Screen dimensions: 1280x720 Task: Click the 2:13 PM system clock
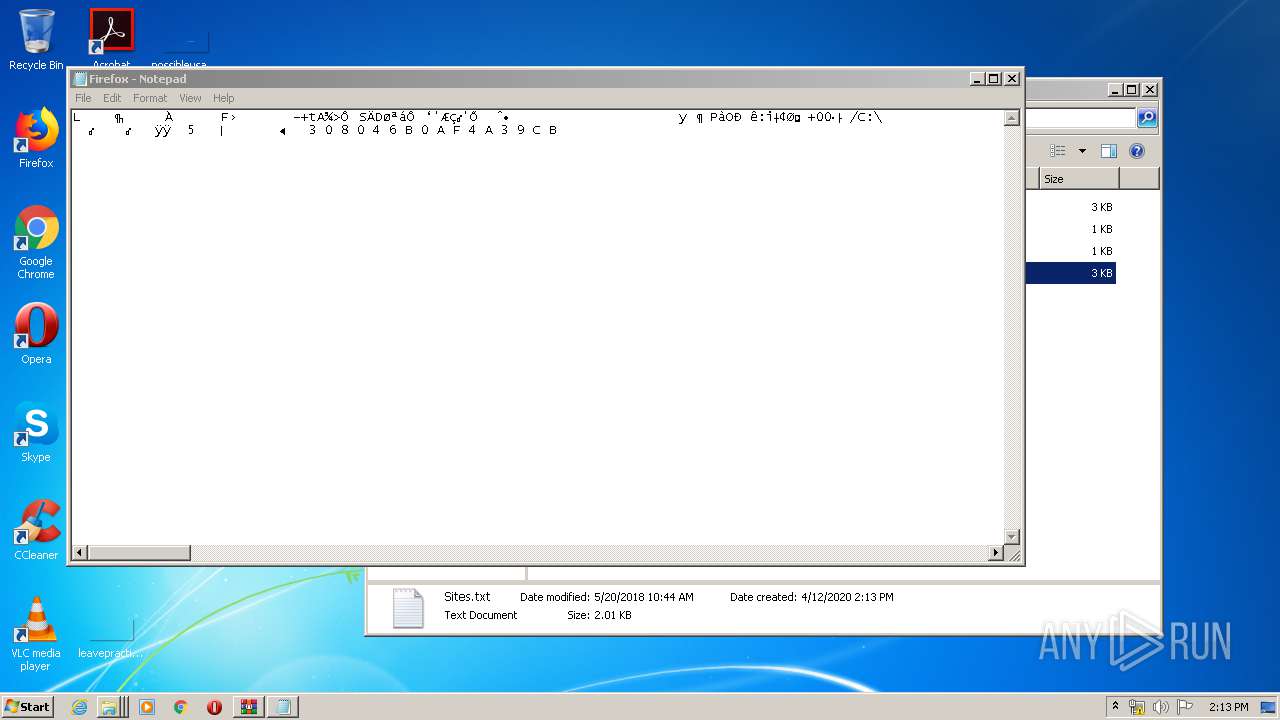(1228, 707)
